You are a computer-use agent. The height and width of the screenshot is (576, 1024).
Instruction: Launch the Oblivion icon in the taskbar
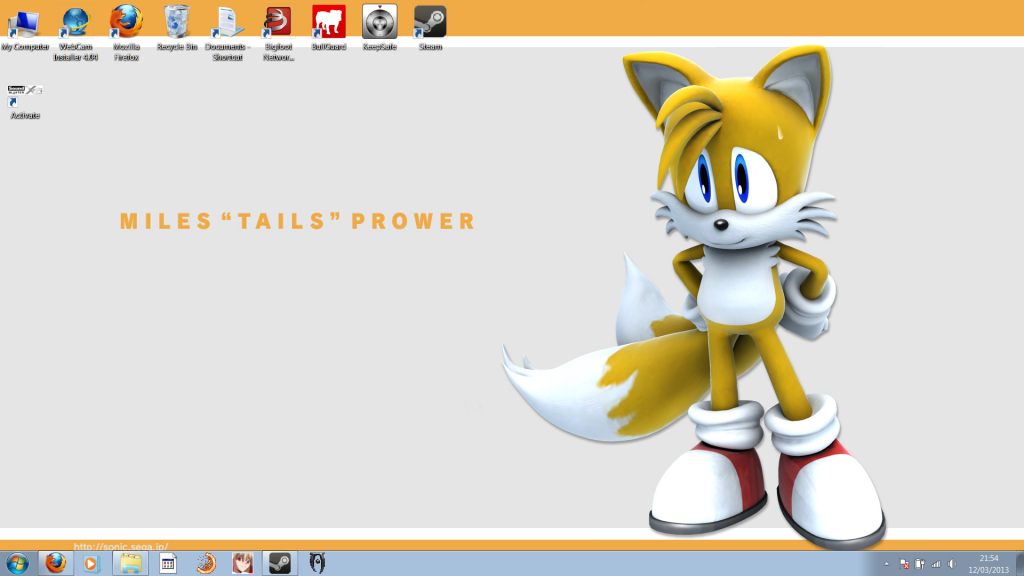(x=317, y=563)
